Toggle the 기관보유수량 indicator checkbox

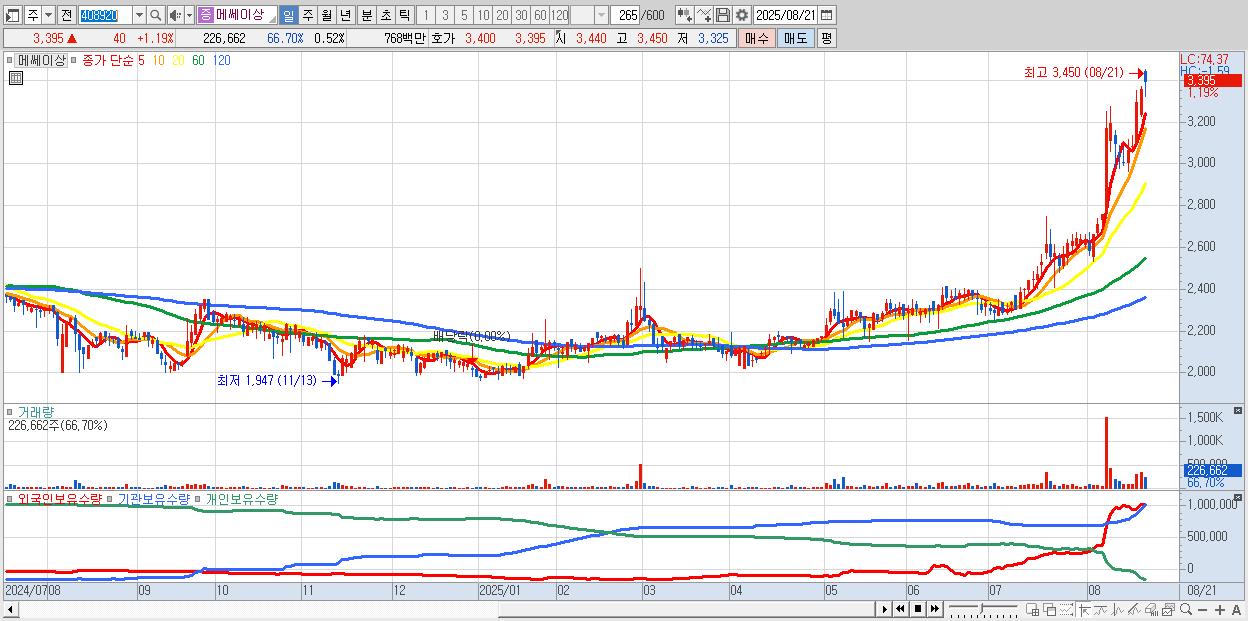(x=111, y=498)
